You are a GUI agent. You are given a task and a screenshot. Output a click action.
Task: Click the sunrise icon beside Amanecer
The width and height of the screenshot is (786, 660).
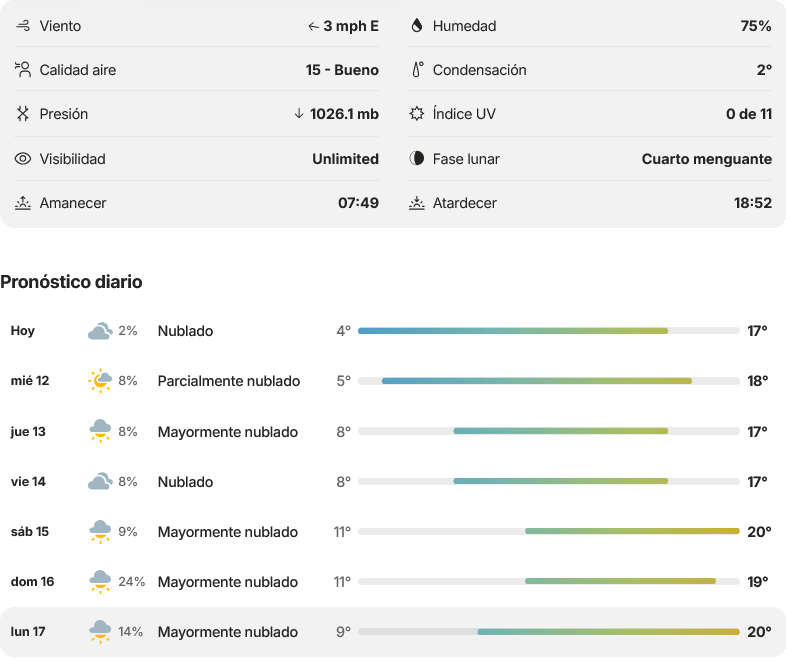coord(23,203)
